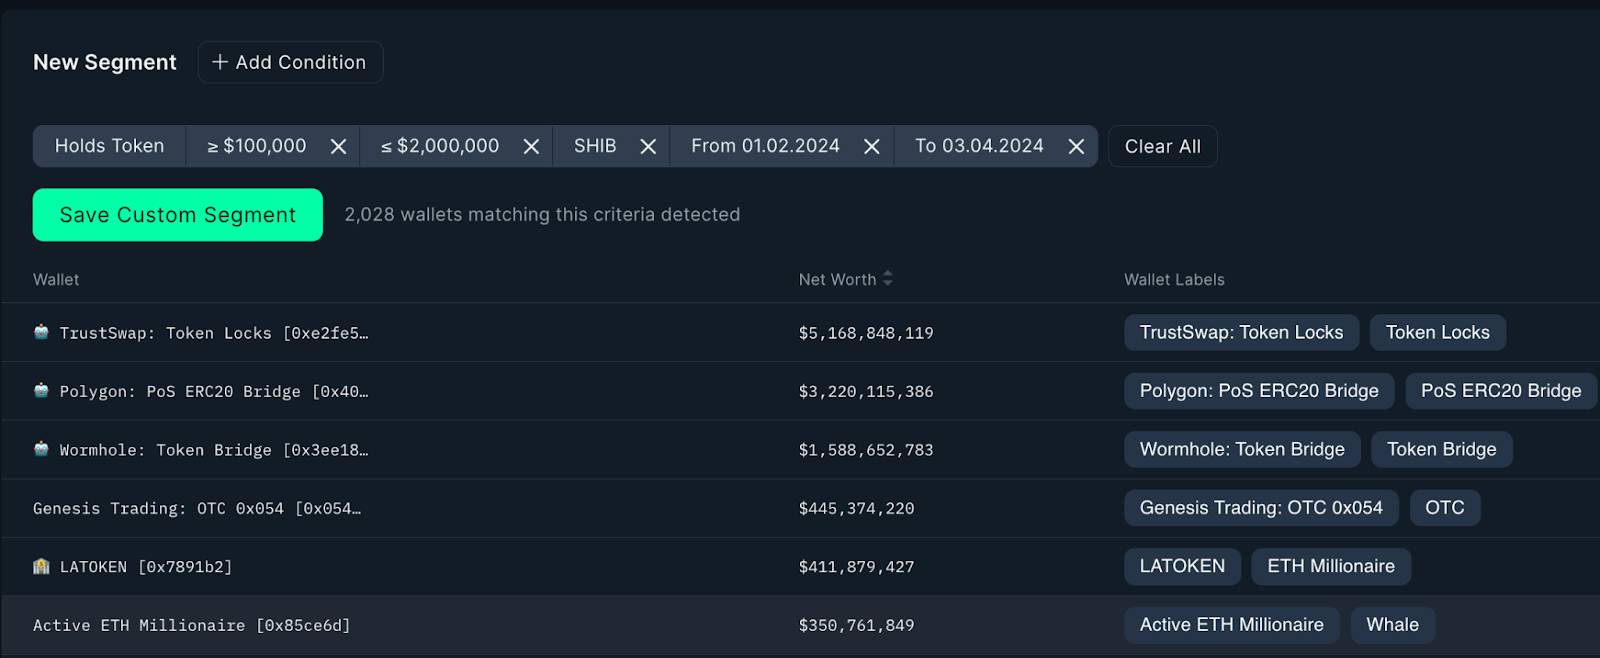The height and width of the screenshot is (658, 1600).
Task: Open Wormhole: Token Bridge [0x3ee18… wallet
Action: pos(213,450)
